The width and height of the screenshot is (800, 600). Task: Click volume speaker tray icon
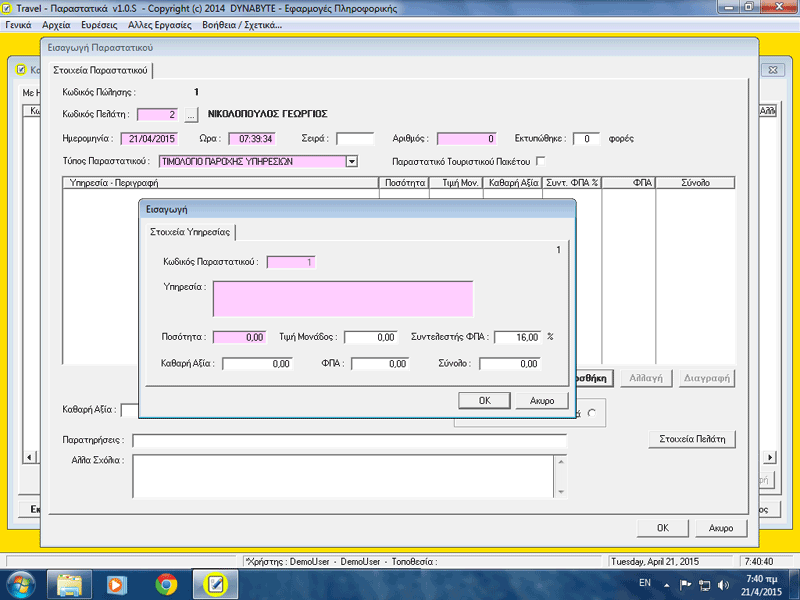click(x=722, y=585)
